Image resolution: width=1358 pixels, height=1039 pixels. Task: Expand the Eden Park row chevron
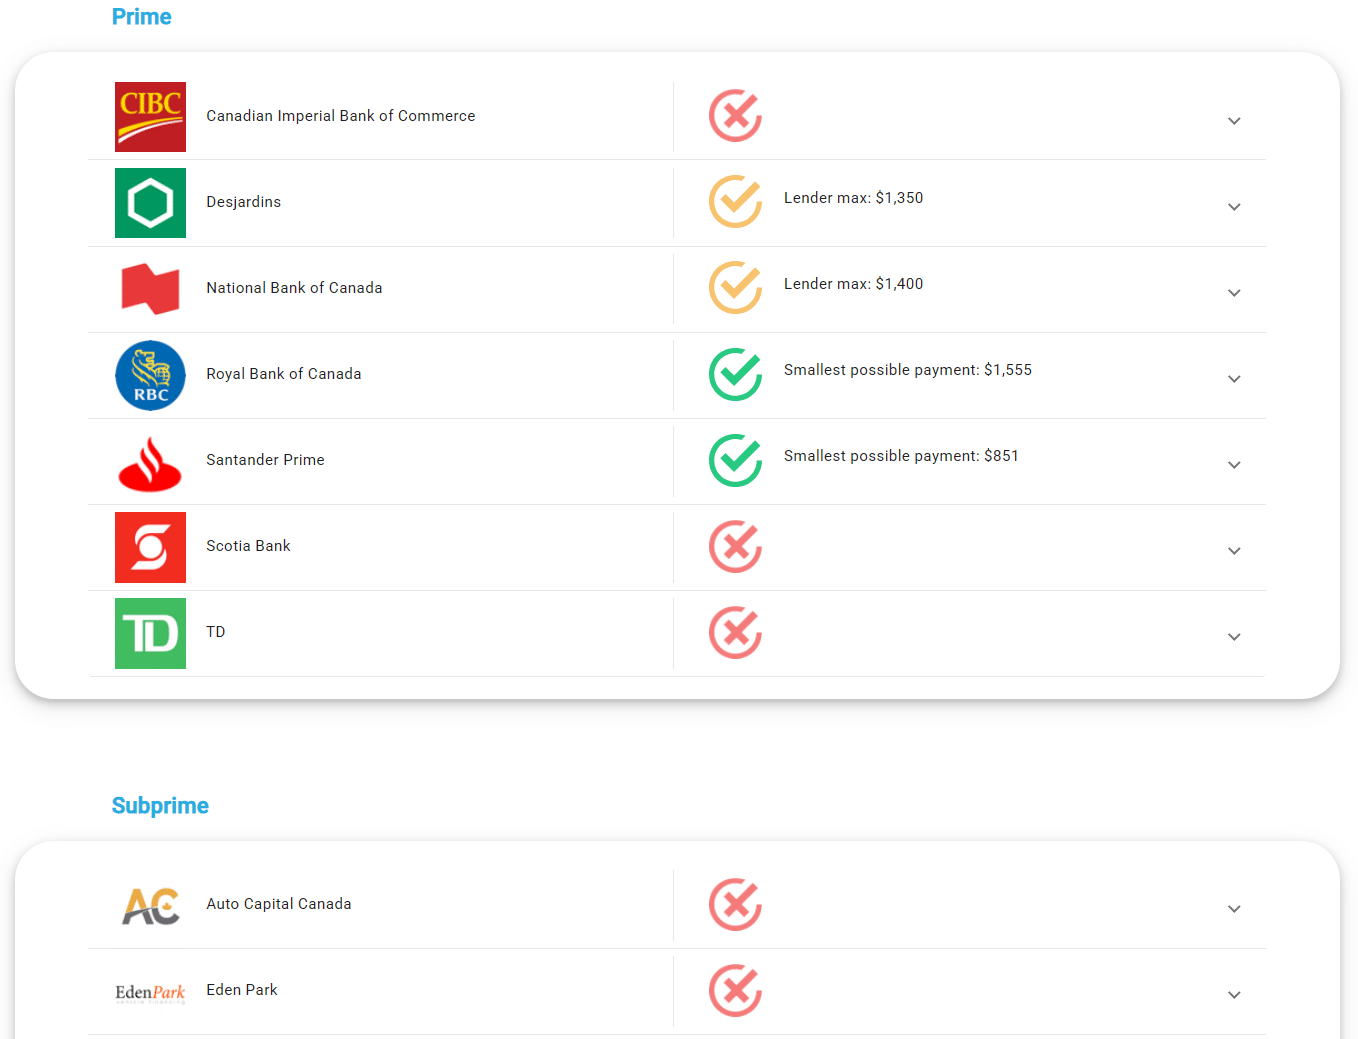tap(1234, 995)
